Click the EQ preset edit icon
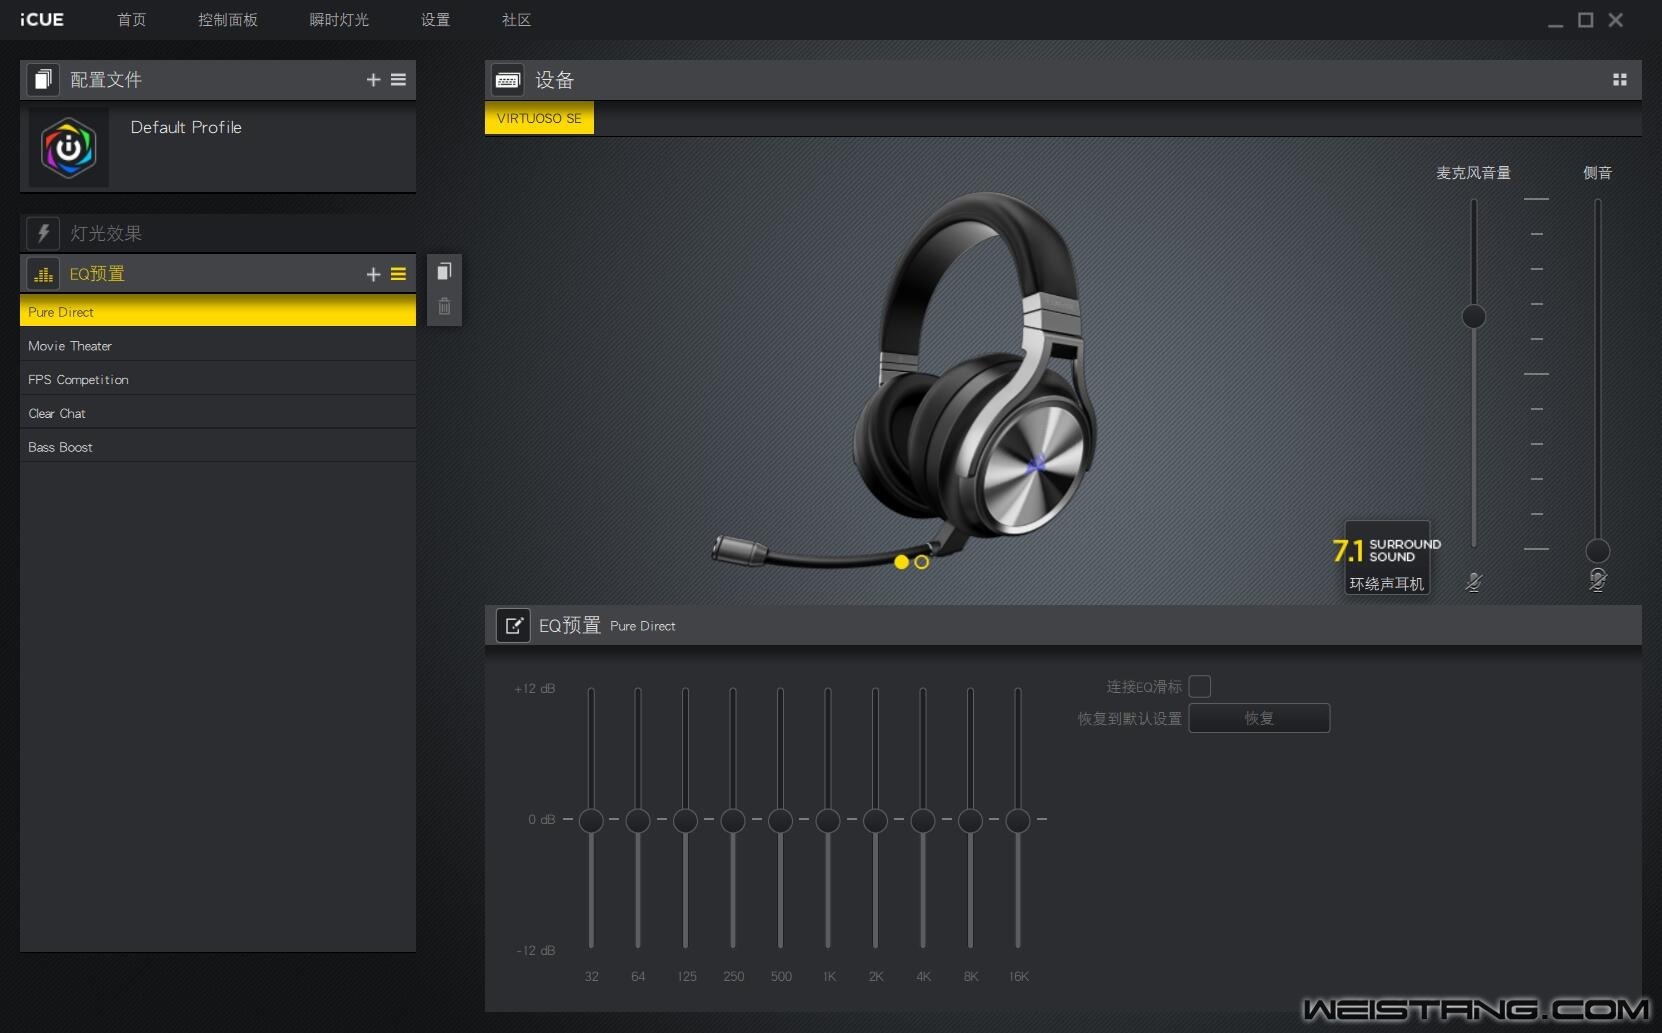The width and height of the screenshot is (1662, 1033). coord(514,625)
